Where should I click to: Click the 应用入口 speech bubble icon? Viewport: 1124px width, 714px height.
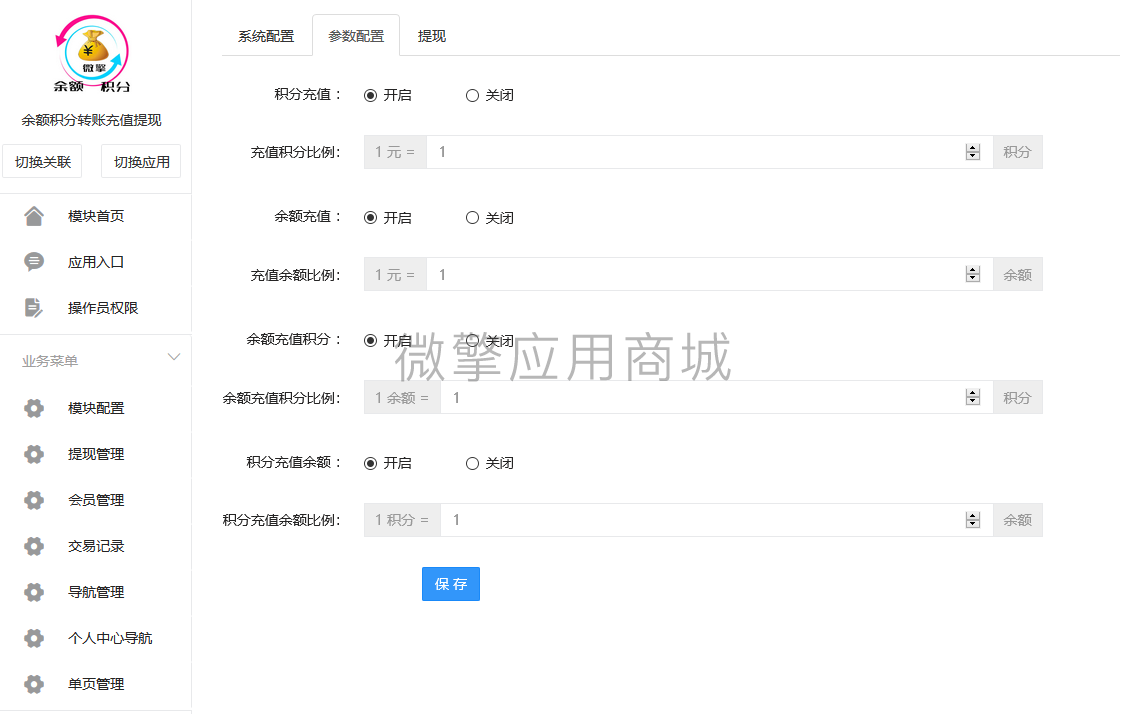[34, 261]
